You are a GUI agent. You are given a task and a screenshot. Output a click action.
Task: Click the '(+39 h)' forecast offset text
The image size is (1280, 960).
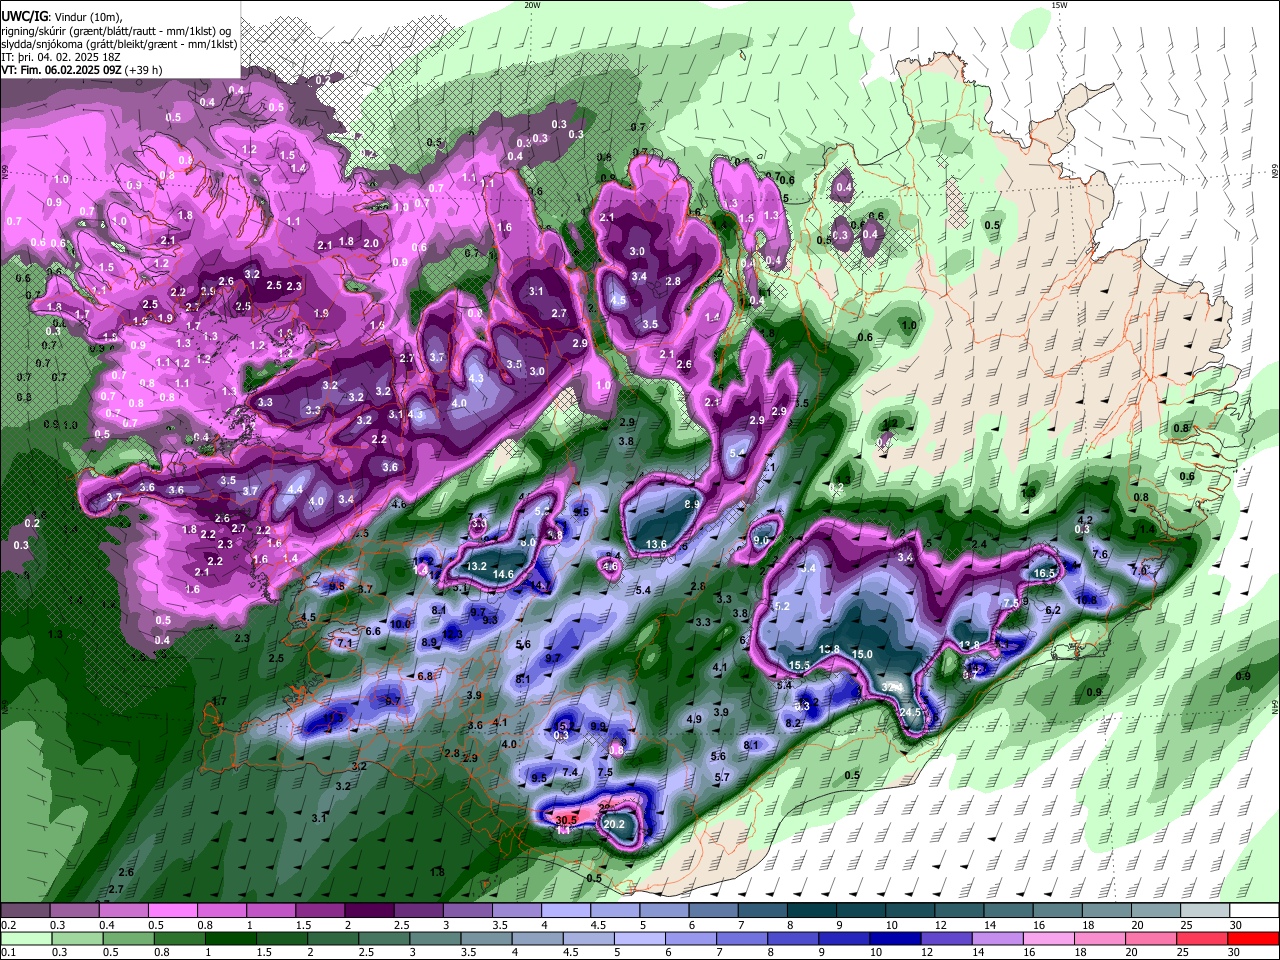click(144, 70)
